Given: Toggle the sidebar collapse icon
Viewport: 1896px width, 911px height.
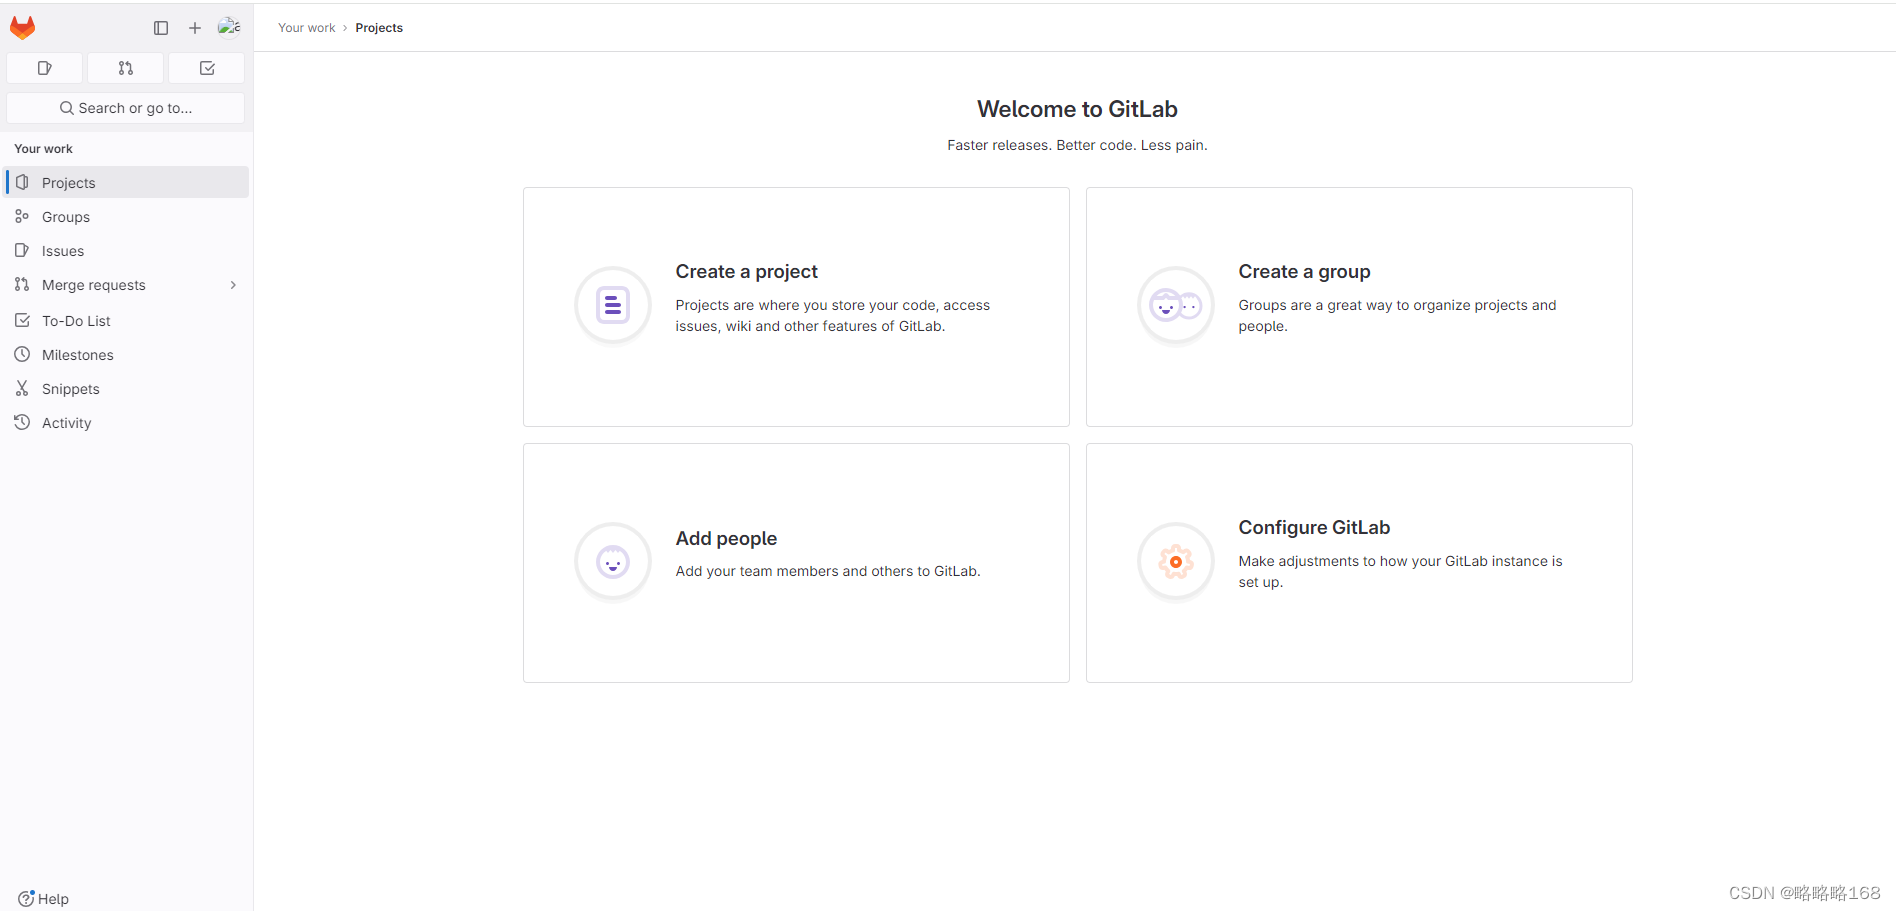Looking at the screenshot, I should click(x=161, y=28).
